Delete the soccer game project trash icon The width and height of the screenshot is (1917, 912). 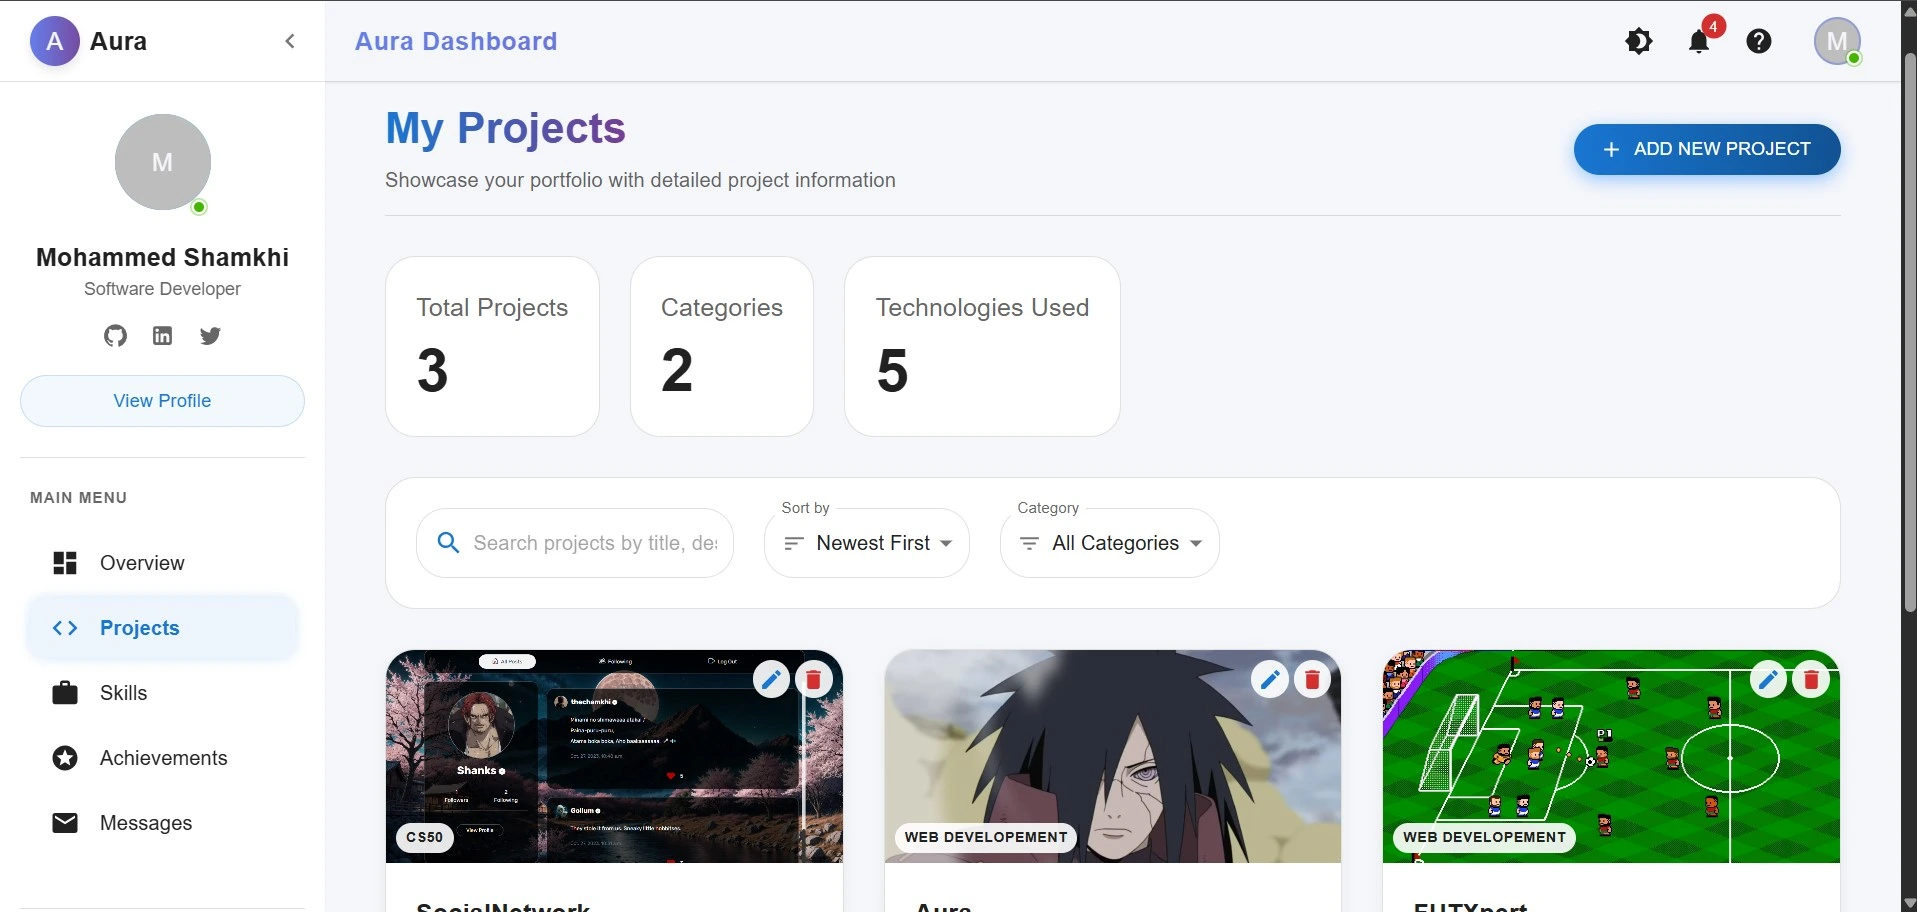[1811, 680]
